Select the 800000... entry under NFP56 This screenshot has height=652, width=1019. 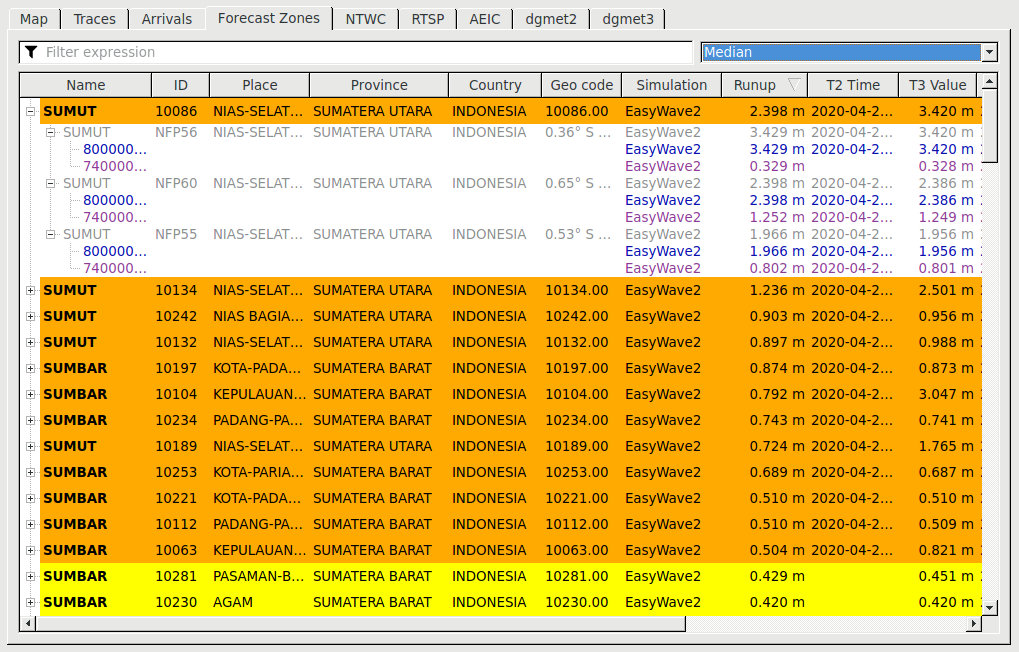(115, 150)
